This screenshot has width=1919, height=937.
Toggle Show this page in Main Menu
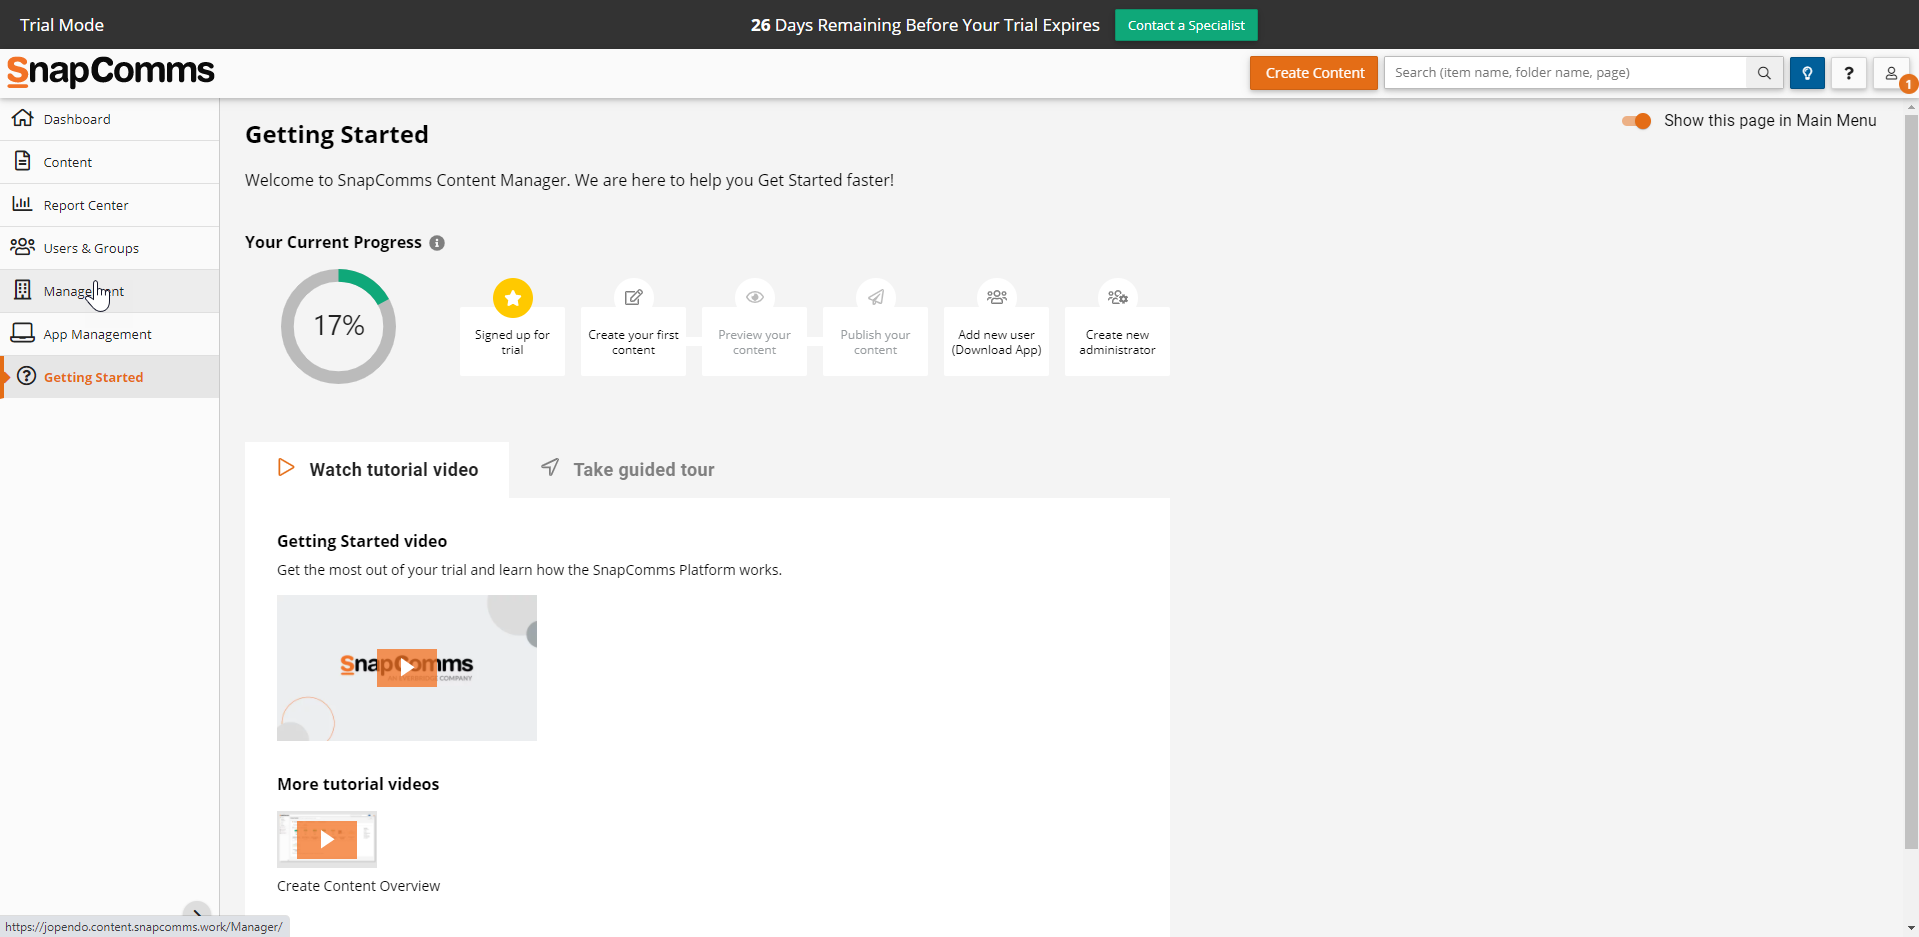(1637, 121)
